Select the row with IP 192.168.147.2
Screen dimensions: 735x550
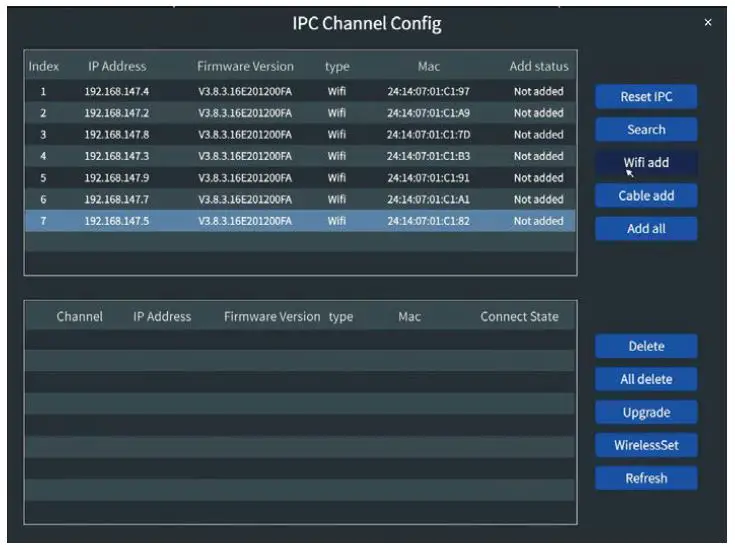[x=300, y=113]
